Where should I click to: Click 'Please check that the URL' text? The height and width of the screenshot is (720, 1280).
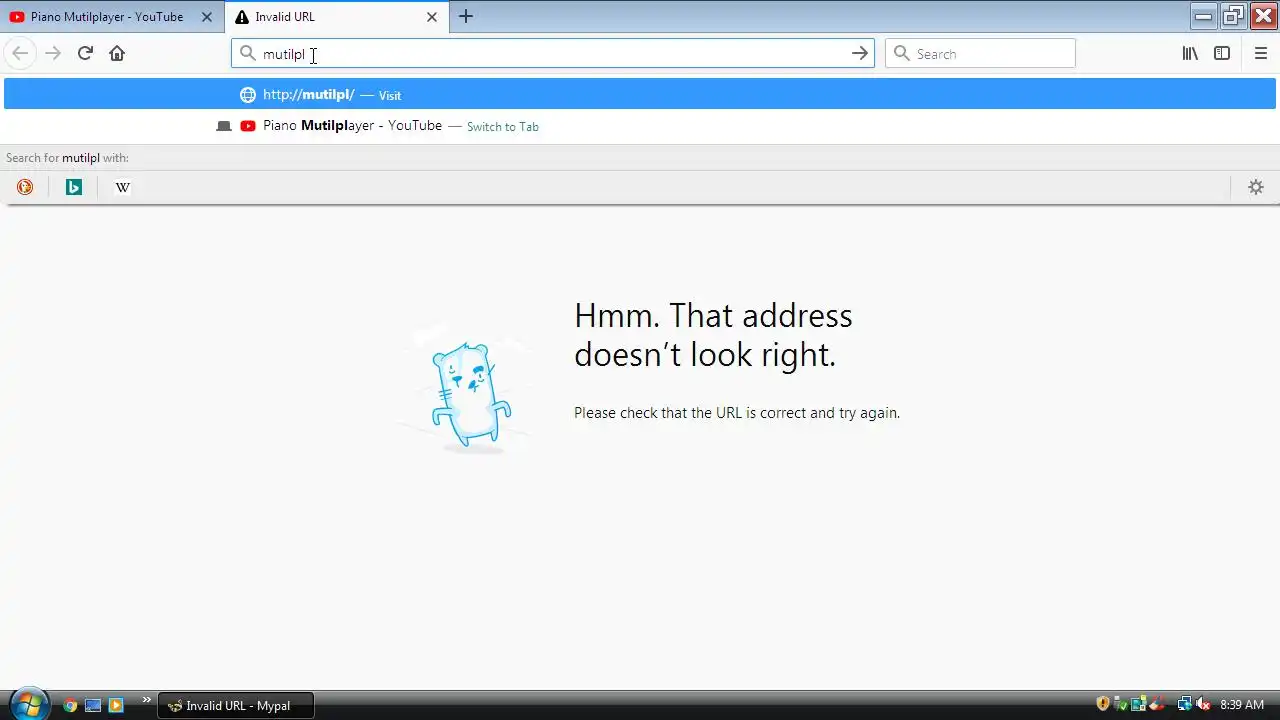tap(737, 413)
